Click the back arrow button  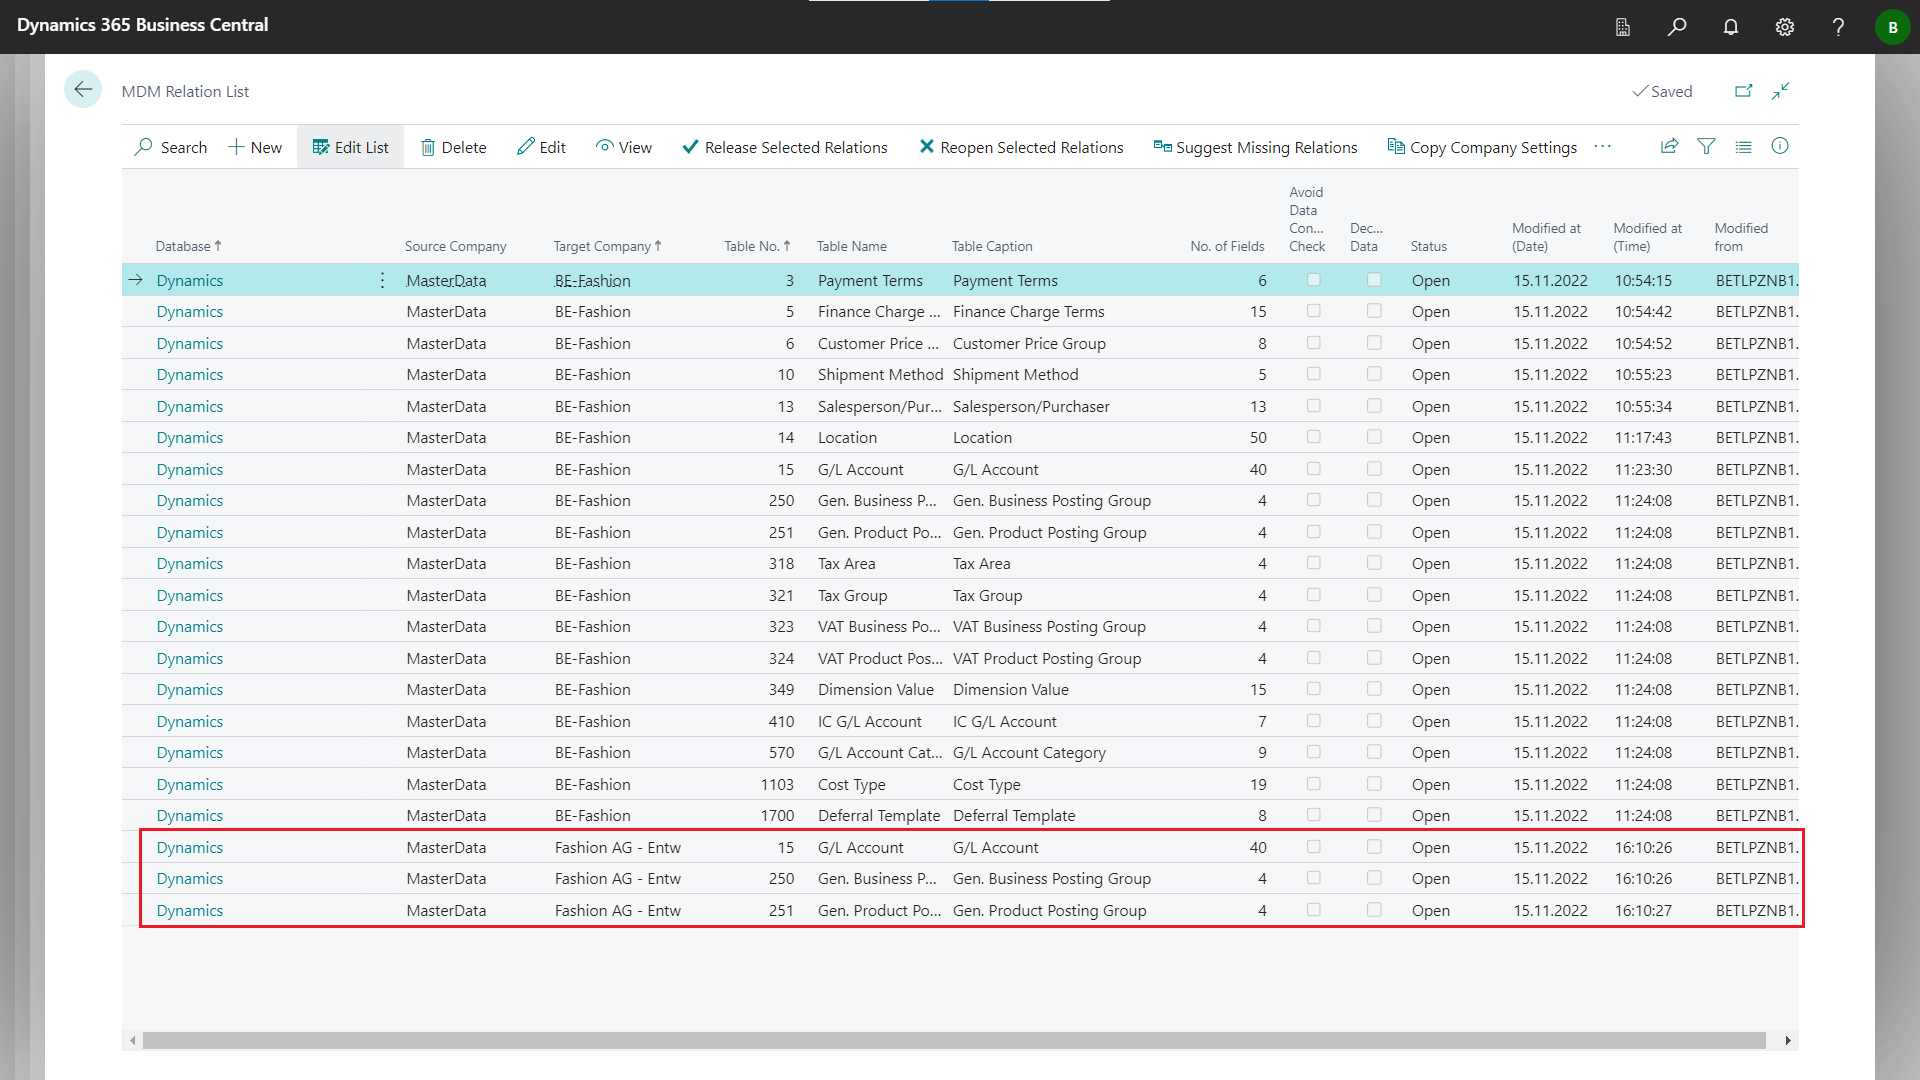point(83,90)
